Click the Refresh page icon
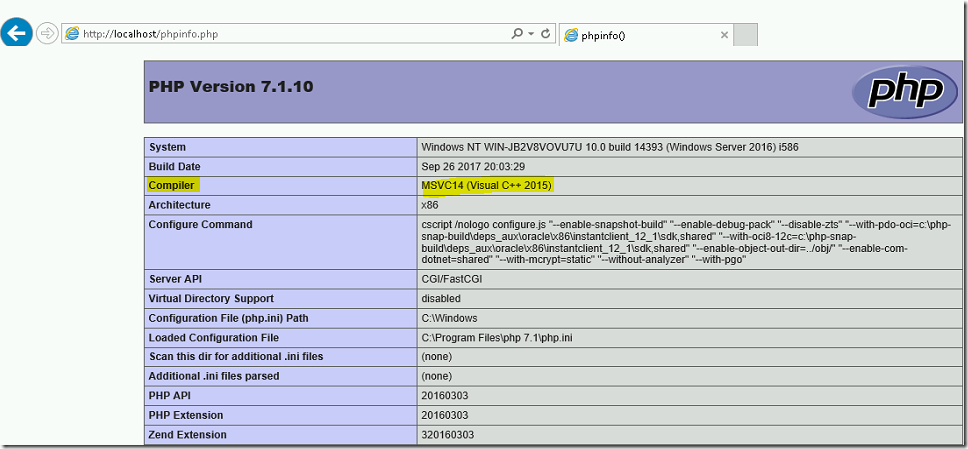The width and height of the screenshot is (968, 449). click(x=546, y=34)
